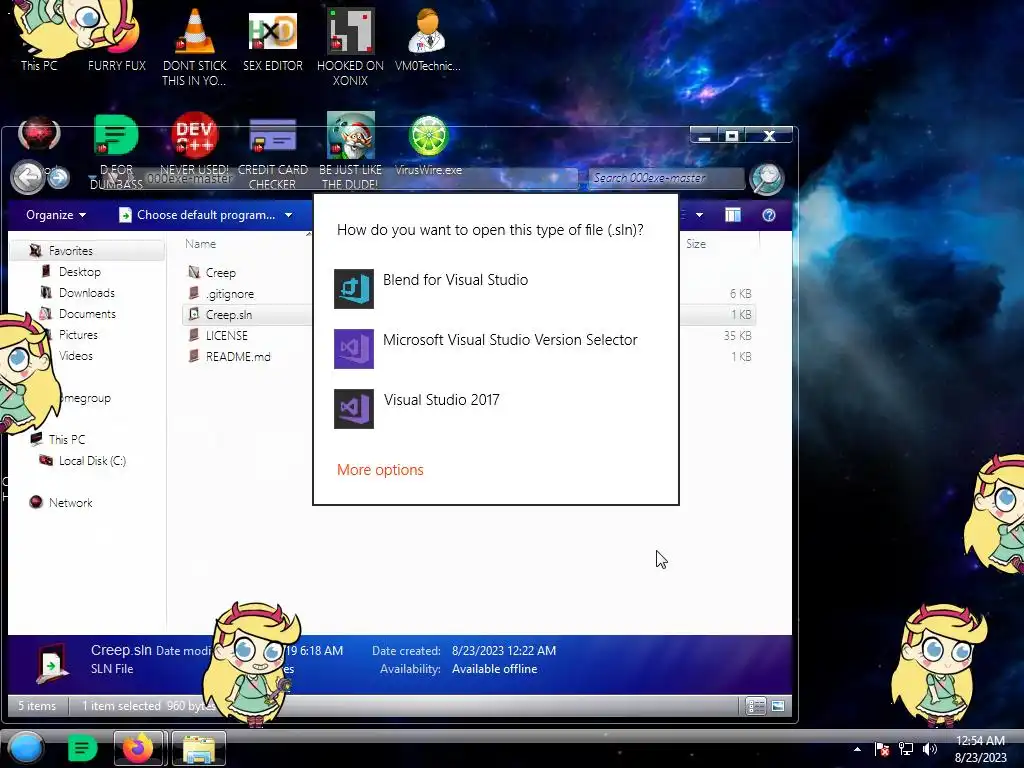
Task: Select Pictures in navigation pane
Action: tap(78, 334)
